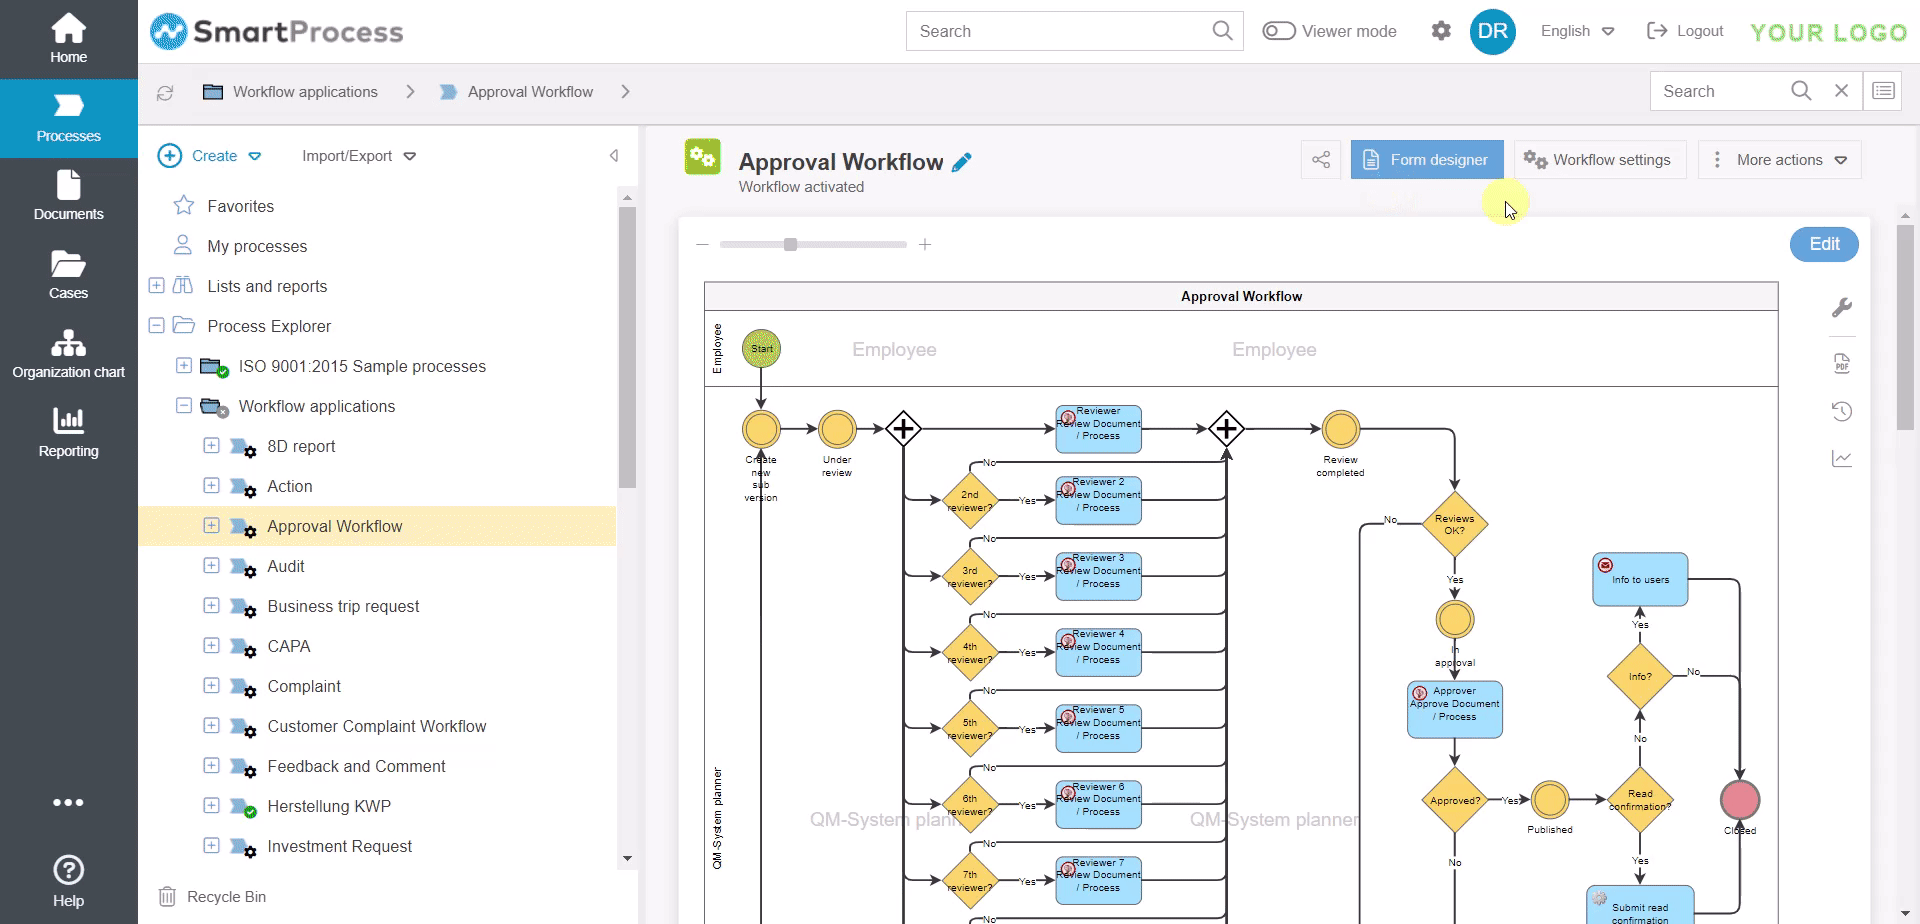This screenshot has width=1920, height=924.
Task: Show the statistics chart icon
Action: (x=1842, y=459)
